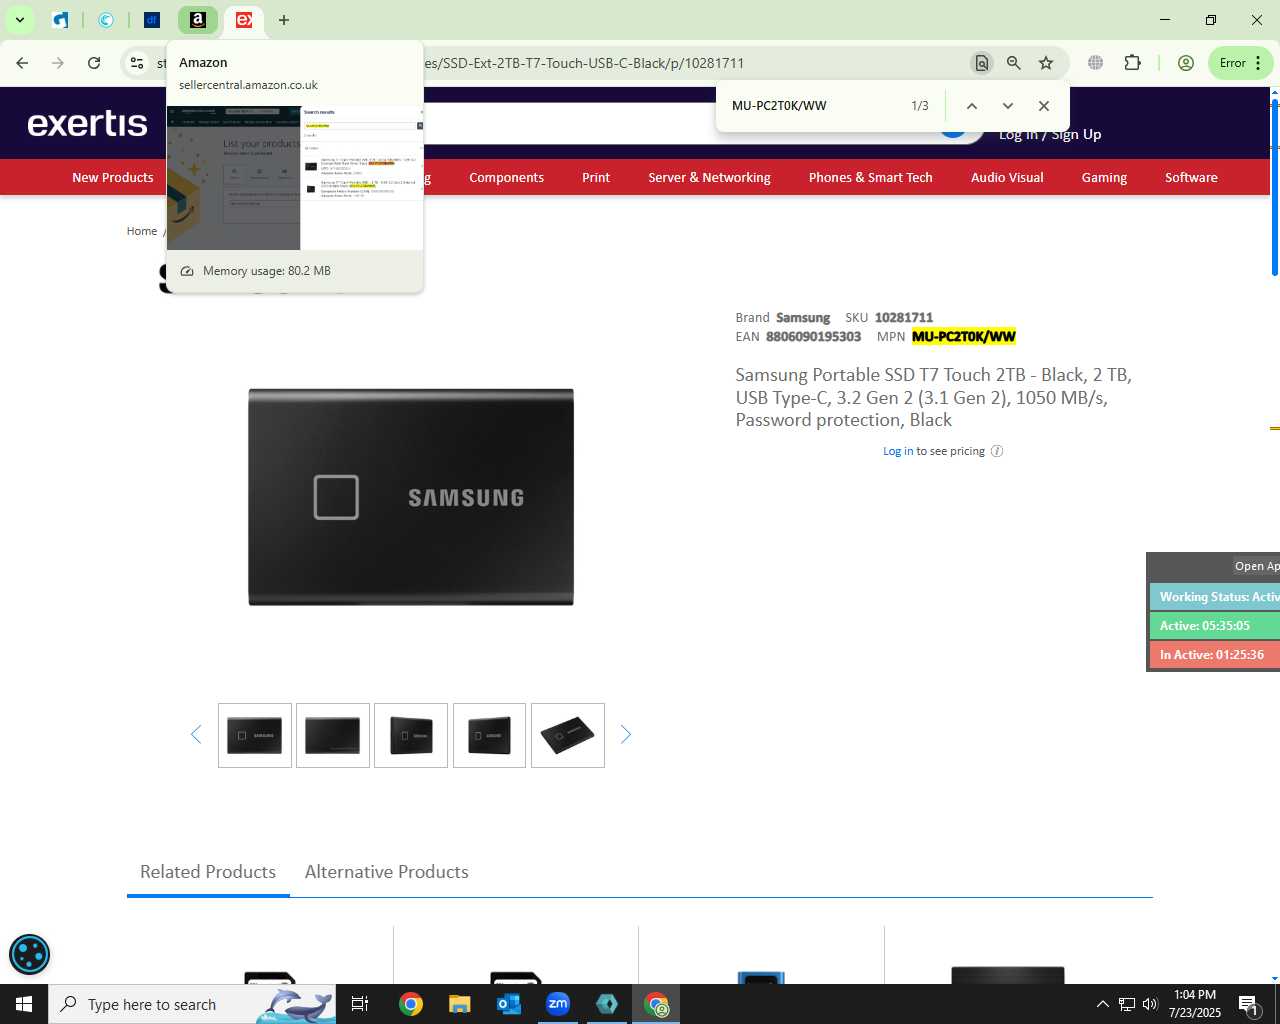Click the Home breadcrumb link
Viewport: 1280px width, 1024px height.
pos(142,231)
